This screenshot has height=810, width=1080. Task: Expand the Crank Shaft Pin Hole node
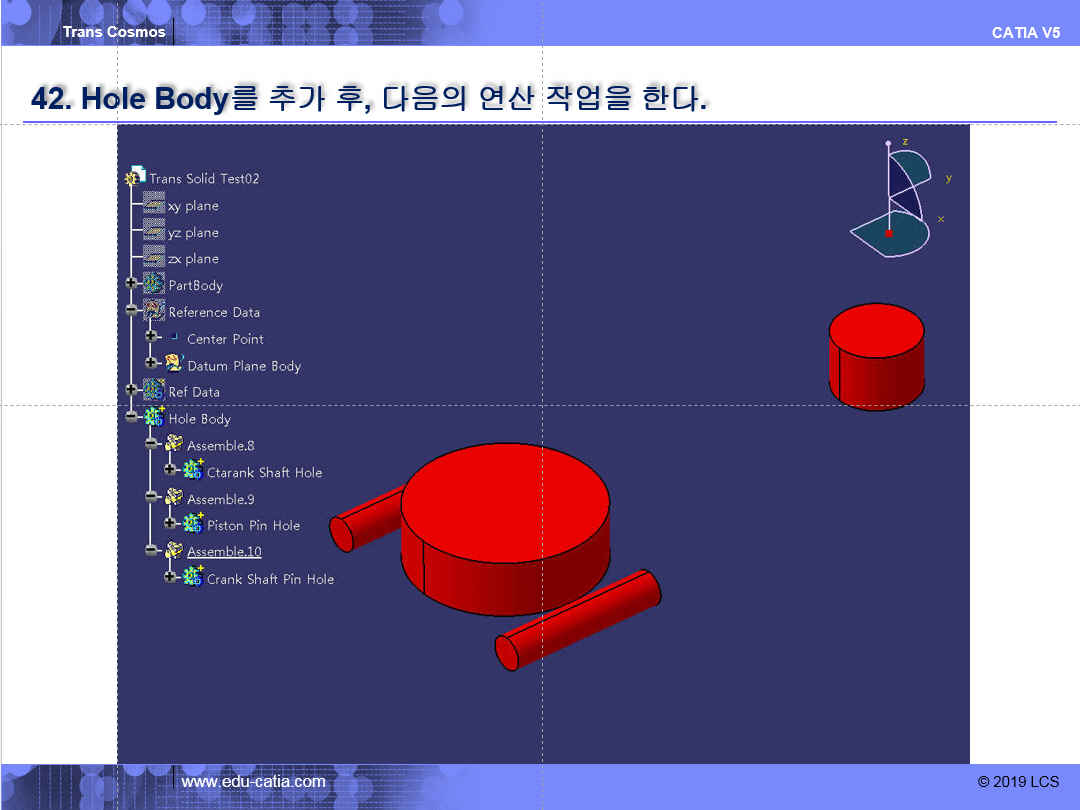click(170, 578)
